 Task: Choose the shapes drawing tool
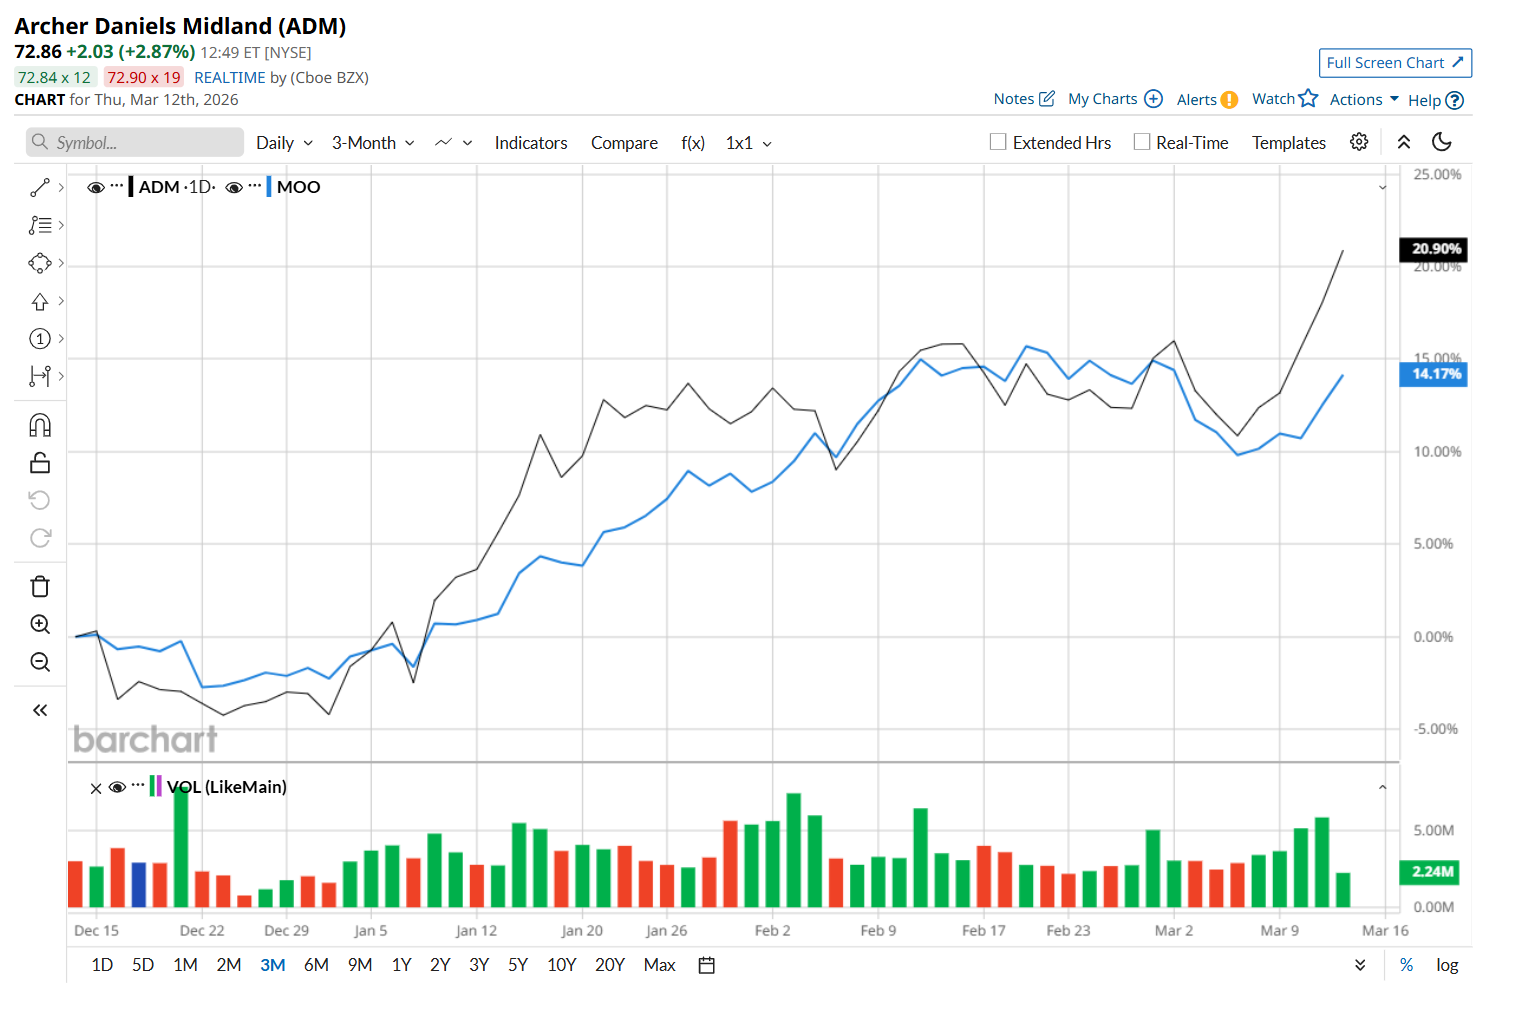pyautogui.click(x=40, y=263)
